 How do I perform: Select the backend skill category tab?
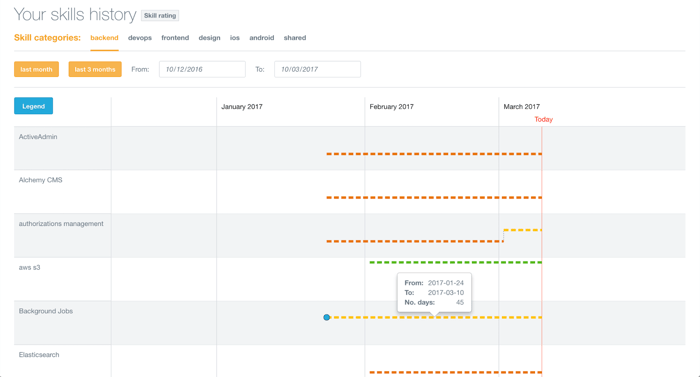(x=104, y=38)
